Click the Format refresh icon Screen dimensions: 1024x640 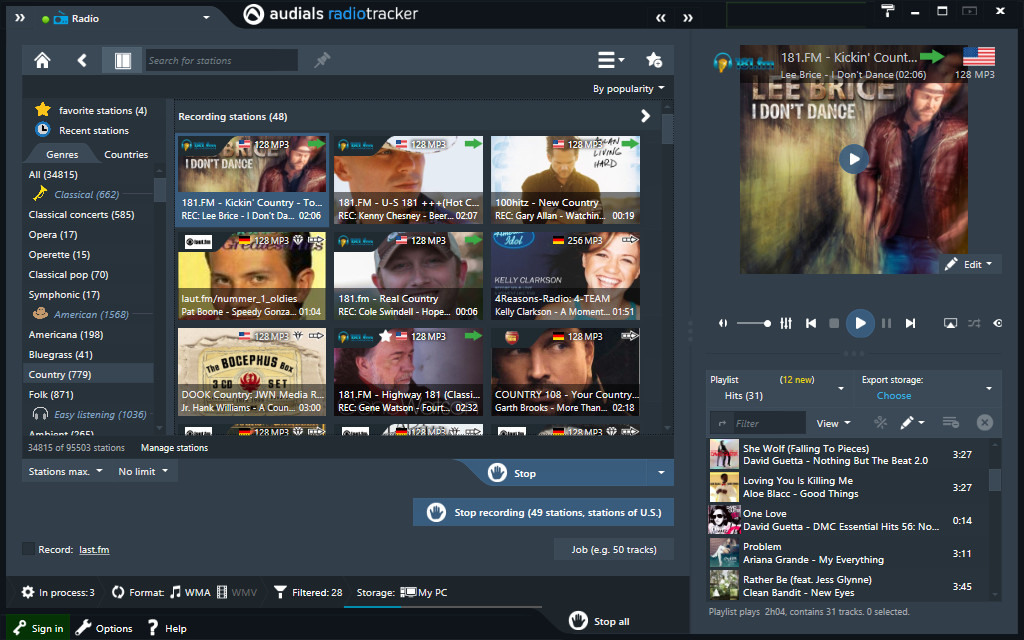coord(118,592)
